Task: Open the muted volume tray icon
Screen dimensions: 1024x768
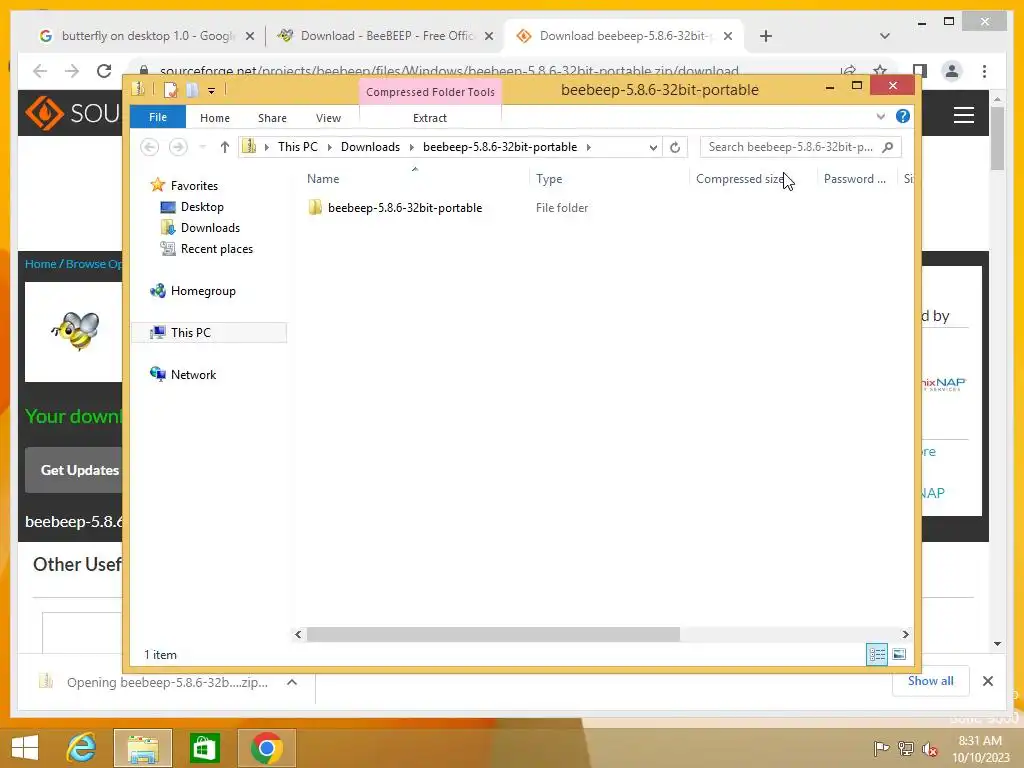Action: (930, 749)
